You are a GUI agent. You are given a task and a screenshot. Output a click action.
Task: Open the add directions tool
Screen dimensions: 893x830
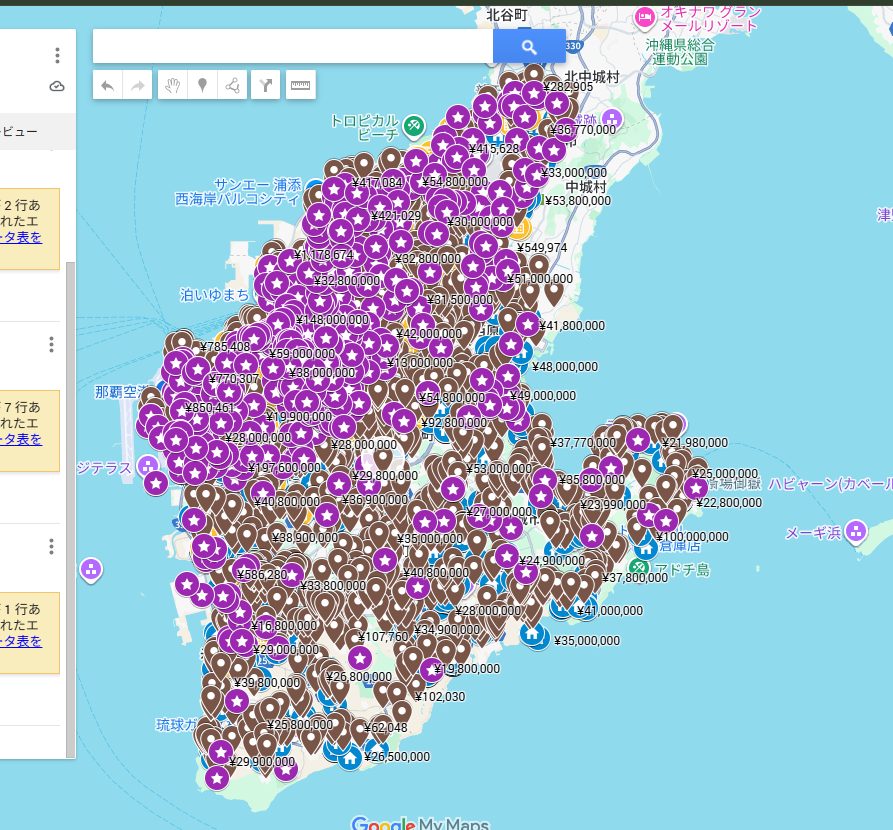[x=265, y=86]
